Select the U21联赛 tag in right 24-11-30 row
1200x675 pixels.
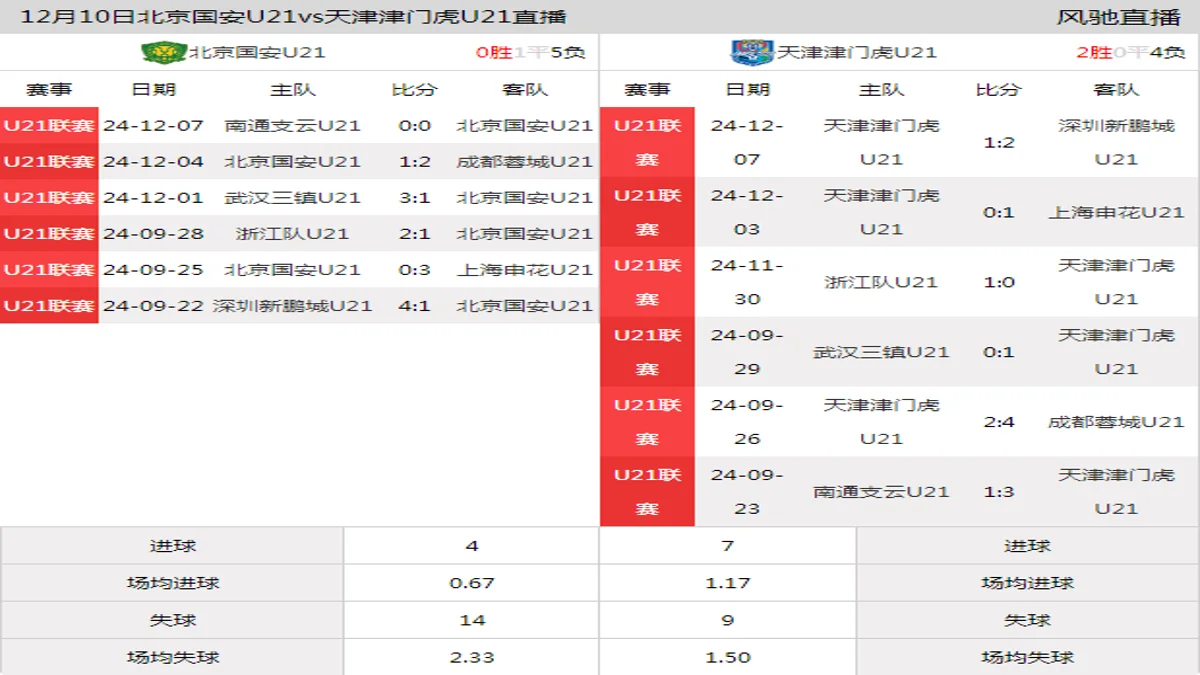point(647,282)
